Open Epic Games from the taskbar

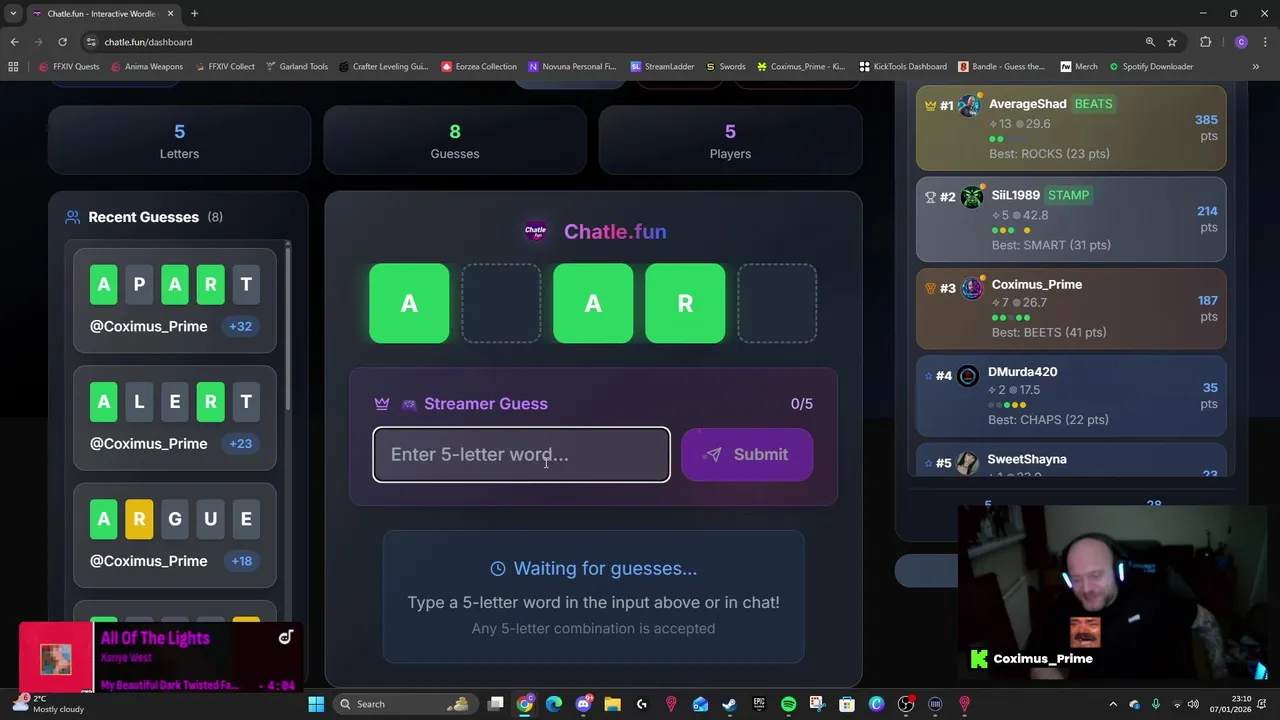(759, 704)
